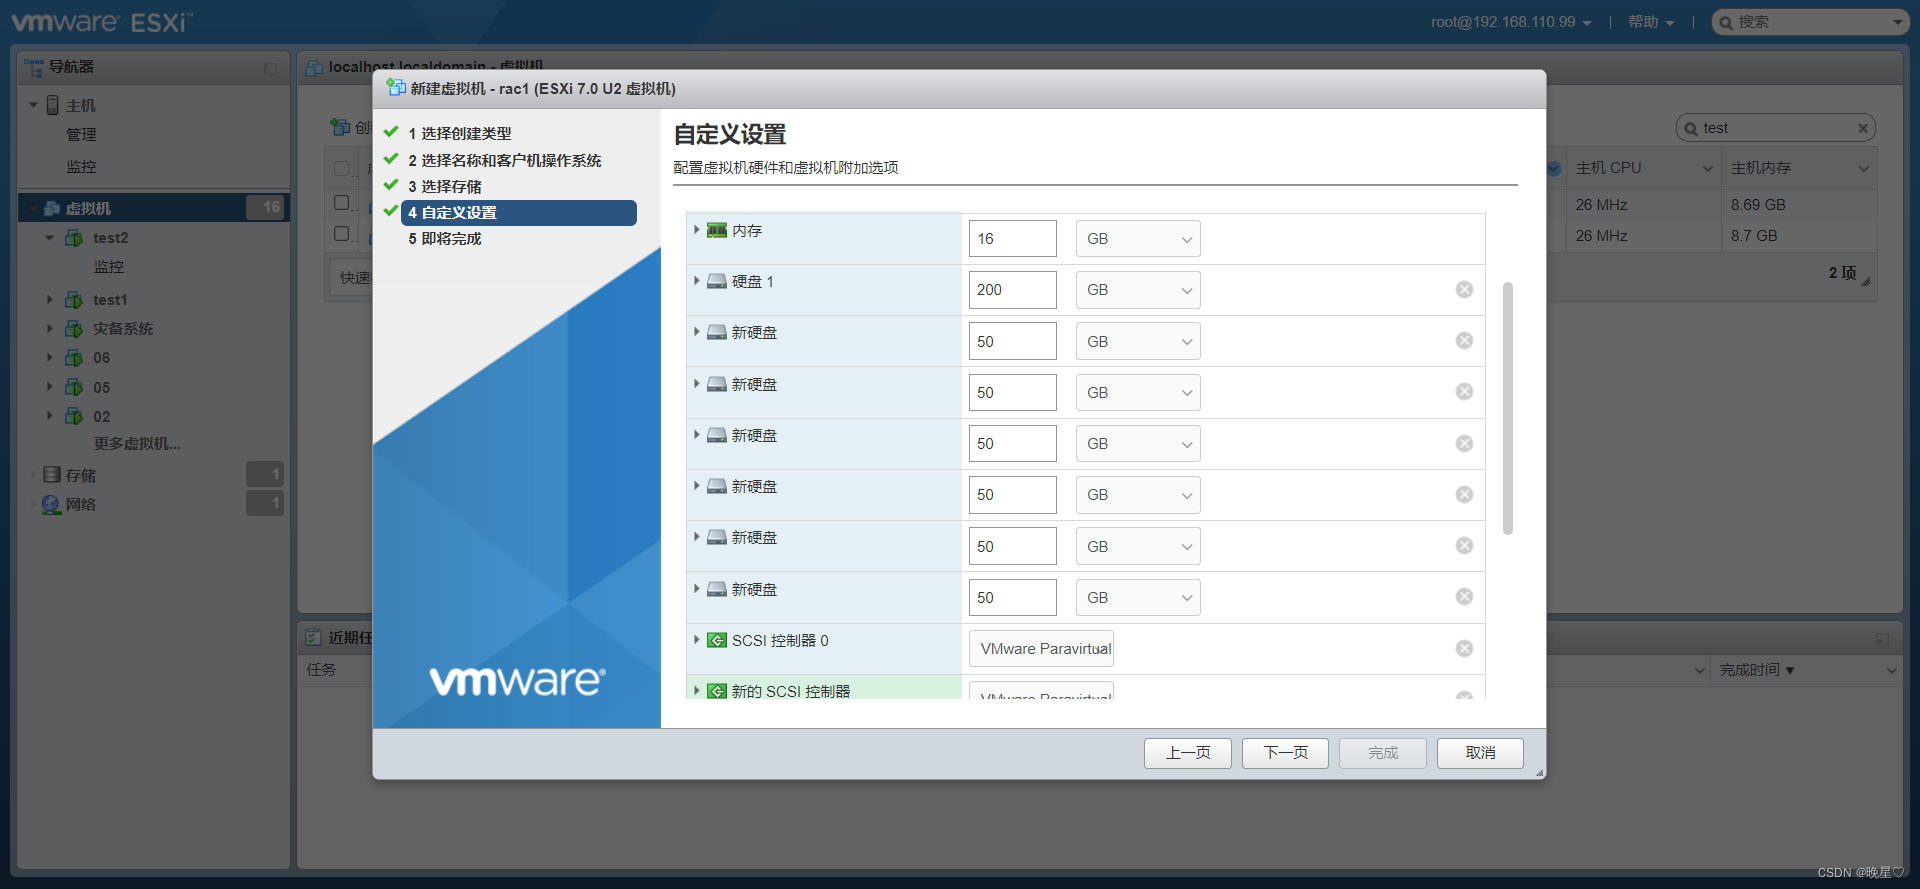1920x889 pixels.
Task: Clear the test search filter with X
Action: click(x=1863, y=128)
